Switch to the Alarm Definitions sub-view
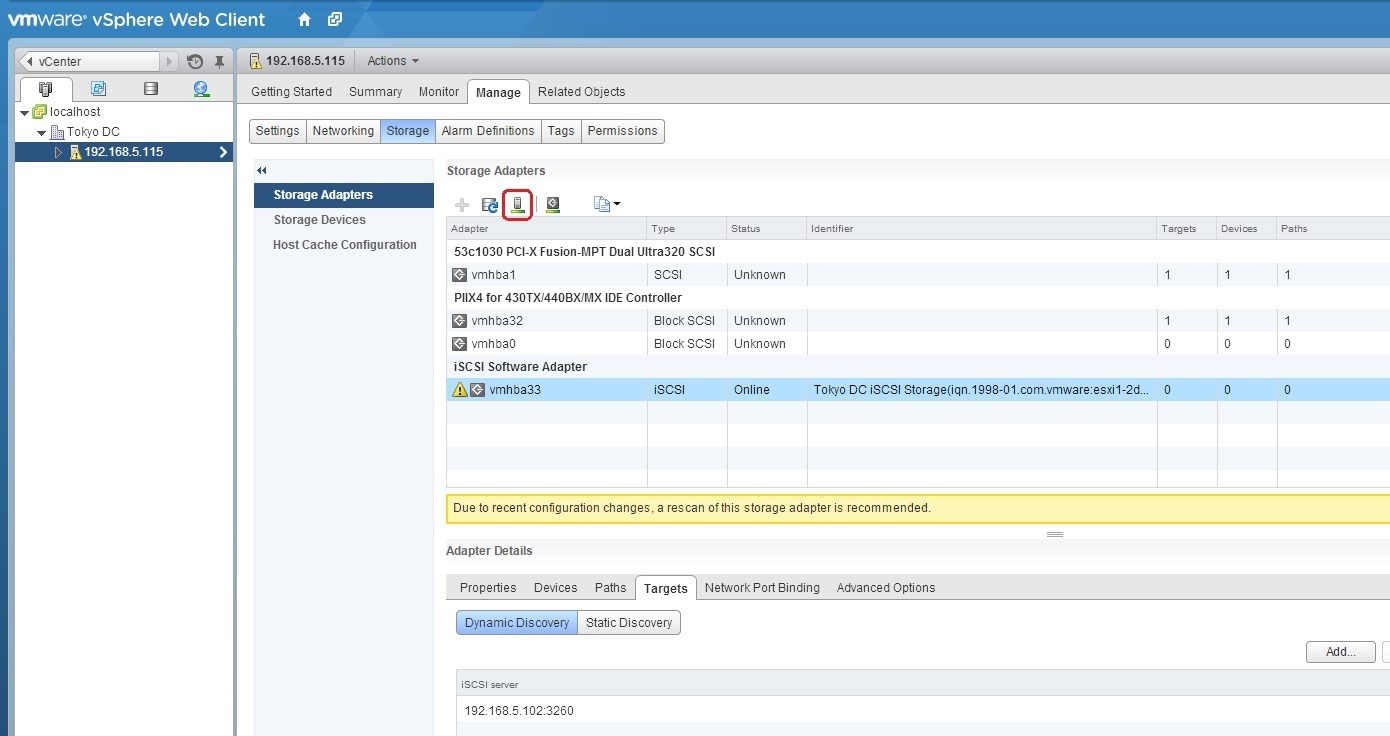The width and height of the screenshot is (1390, 736). pyautogui.click(x=488, y=131)
